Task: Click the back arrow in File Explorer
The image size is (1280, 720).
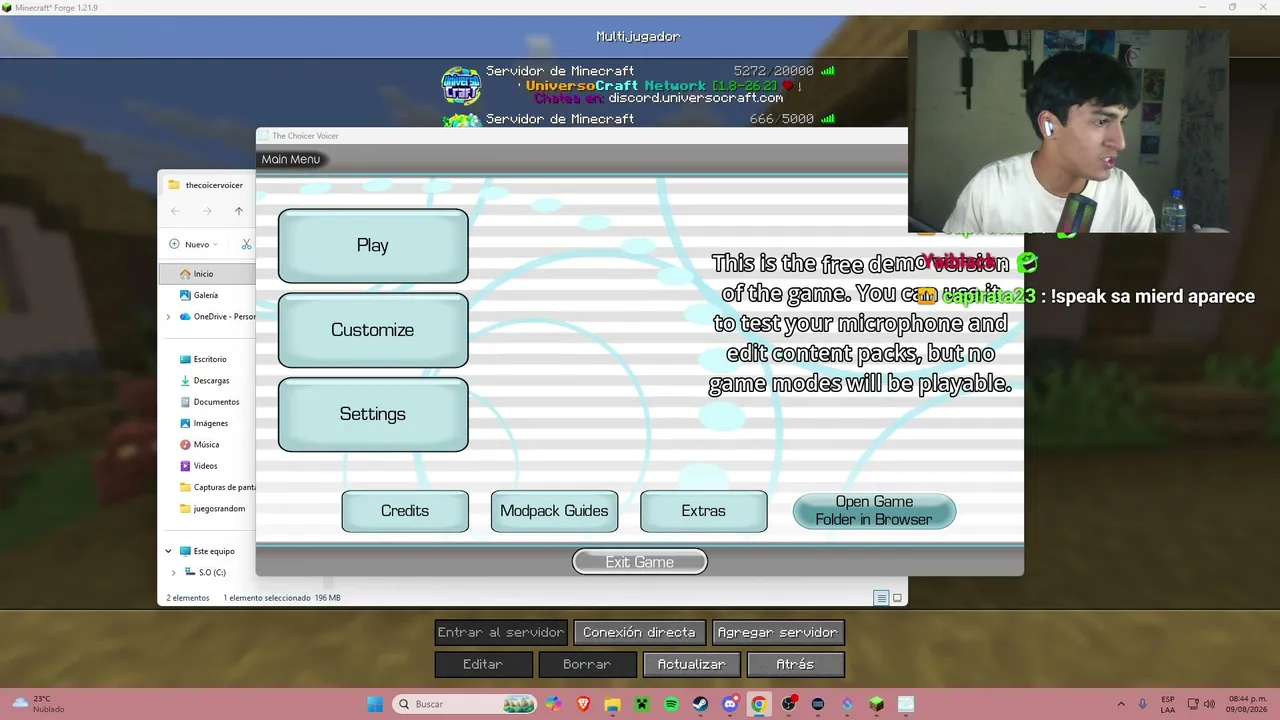Action: [175, 211]
